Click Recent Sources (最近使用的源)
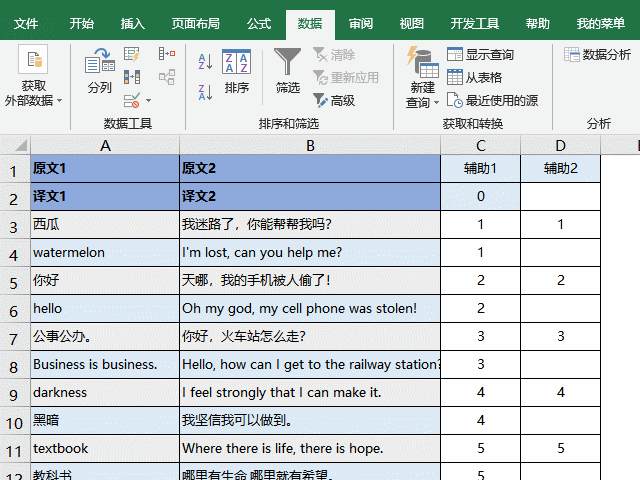Viewport: 640px width, 480px height. [x=492, y=100]
